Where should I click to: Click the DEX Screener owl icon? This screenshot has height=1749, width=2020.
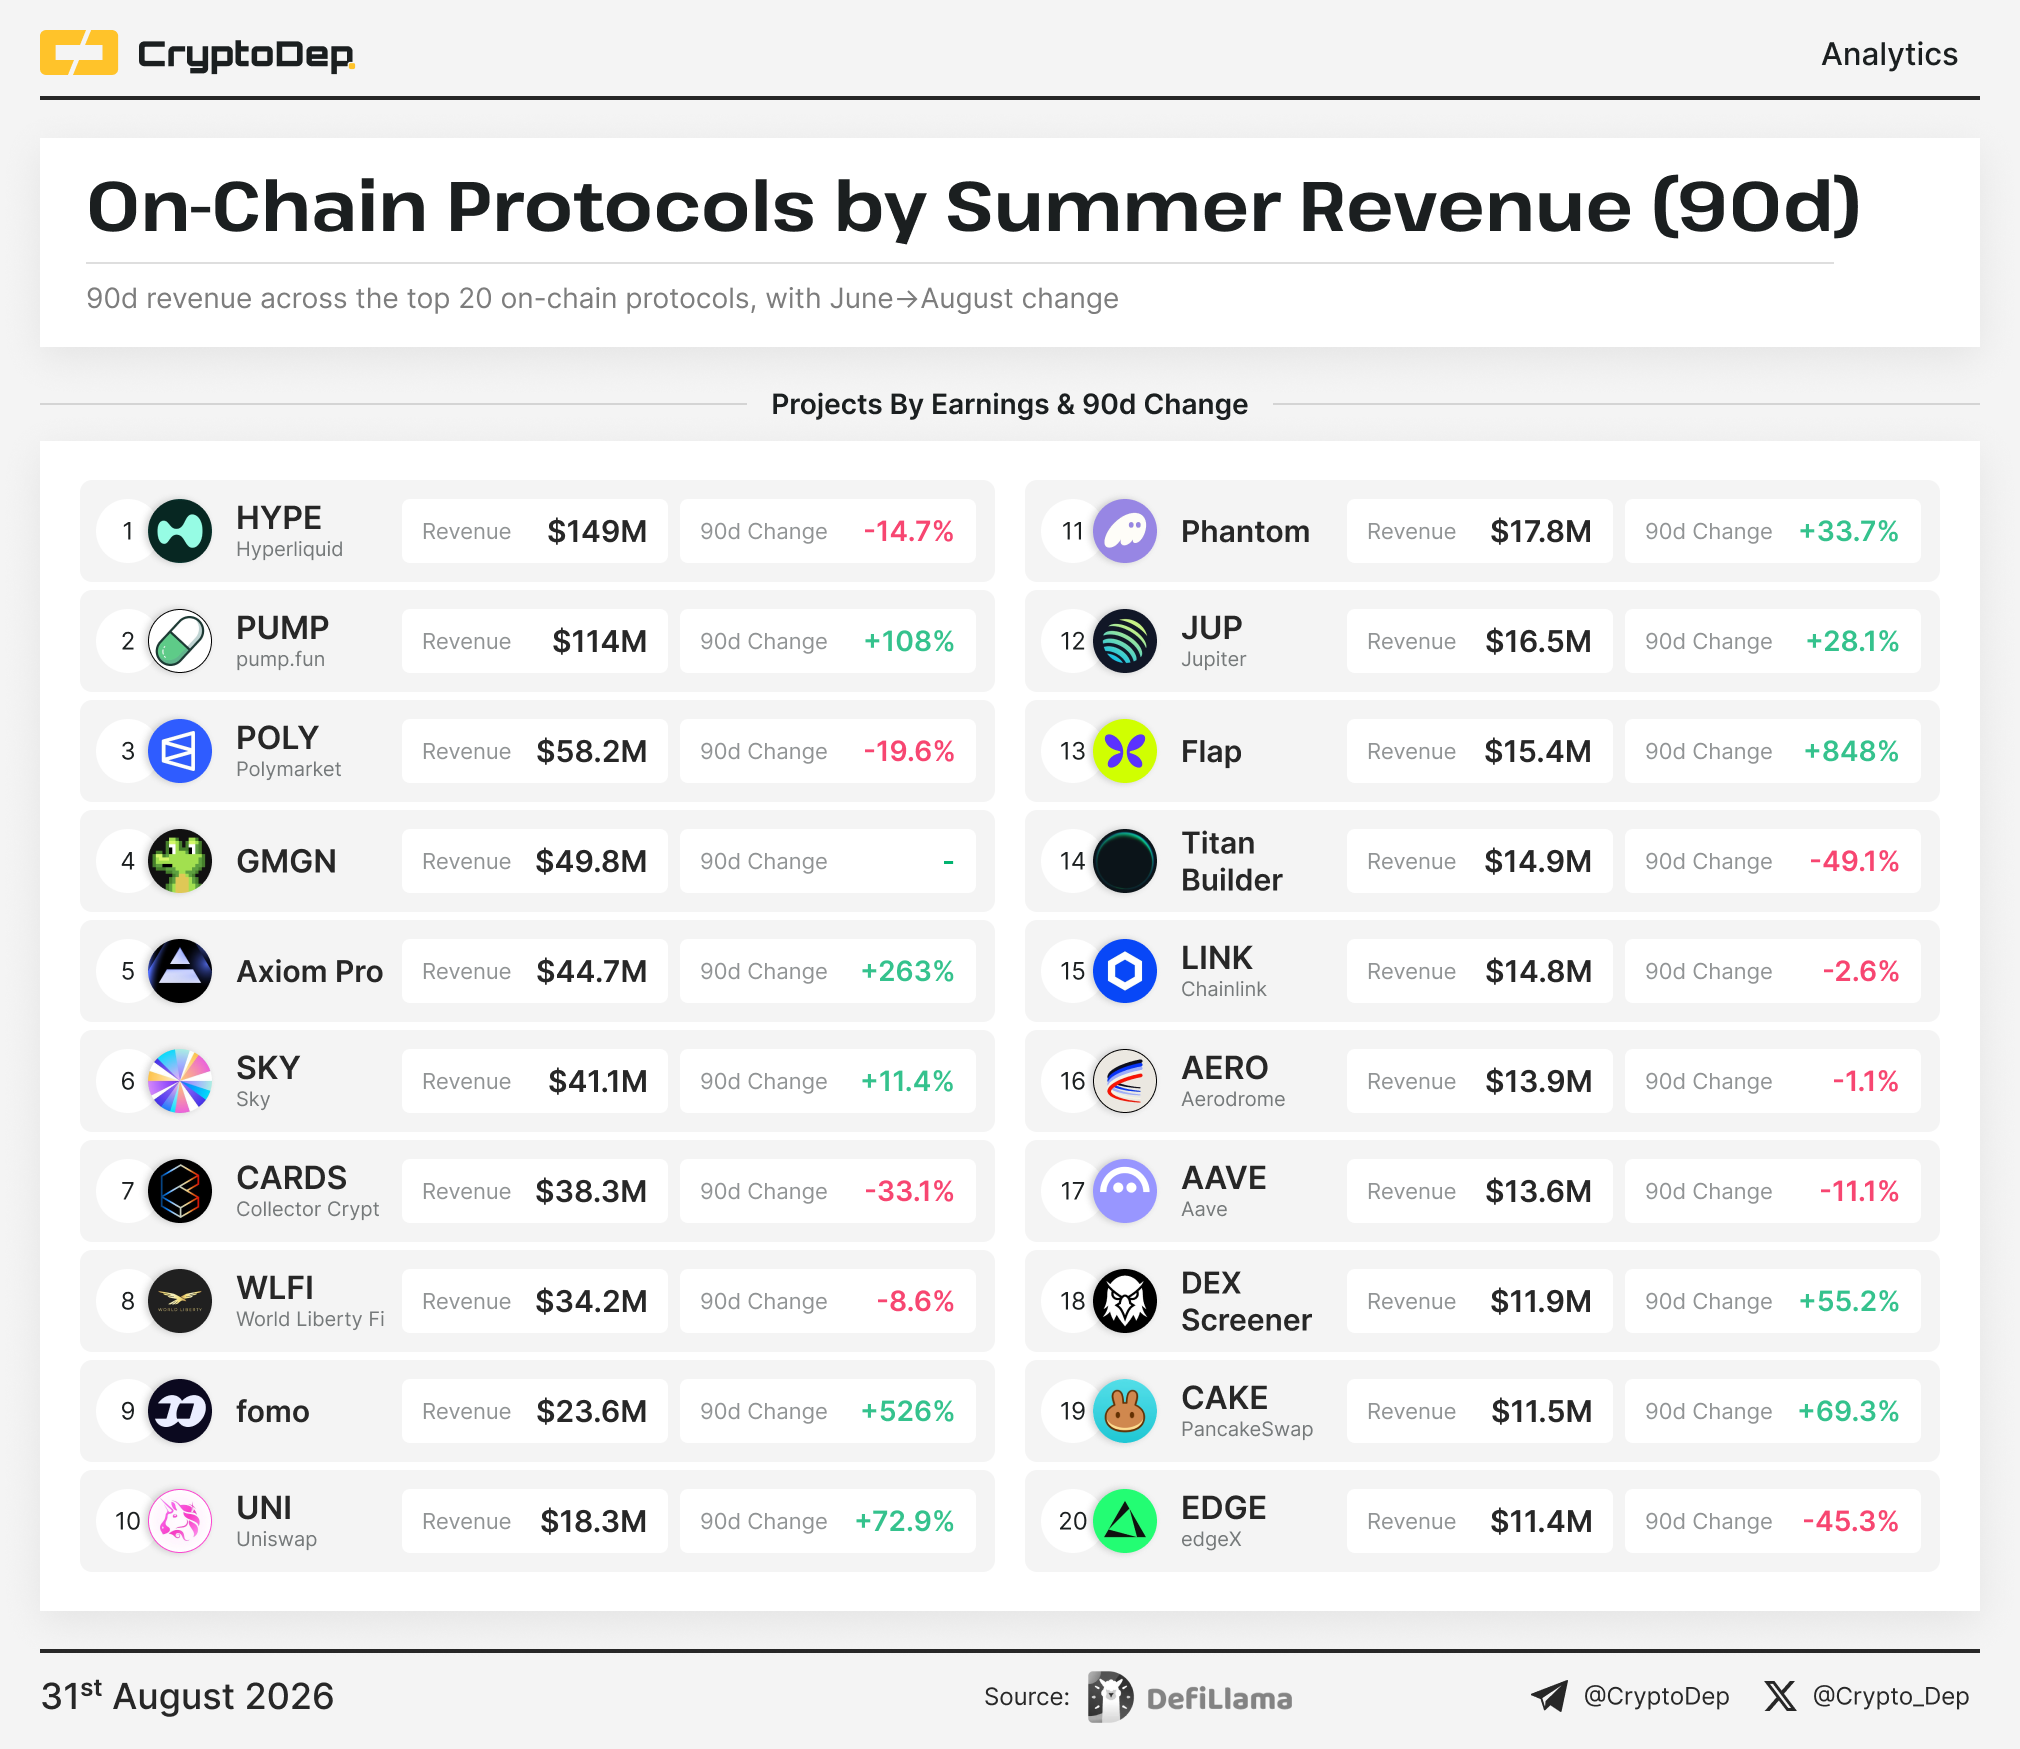click(1125, 1301)
